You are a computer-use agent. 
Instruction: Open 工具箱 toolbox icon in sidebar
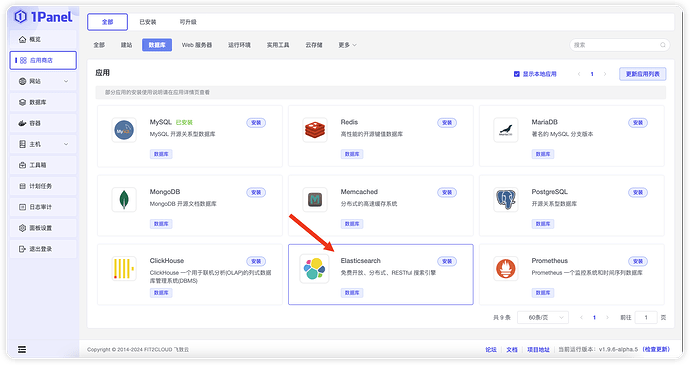pyautogui.click(x=22, y=165)
